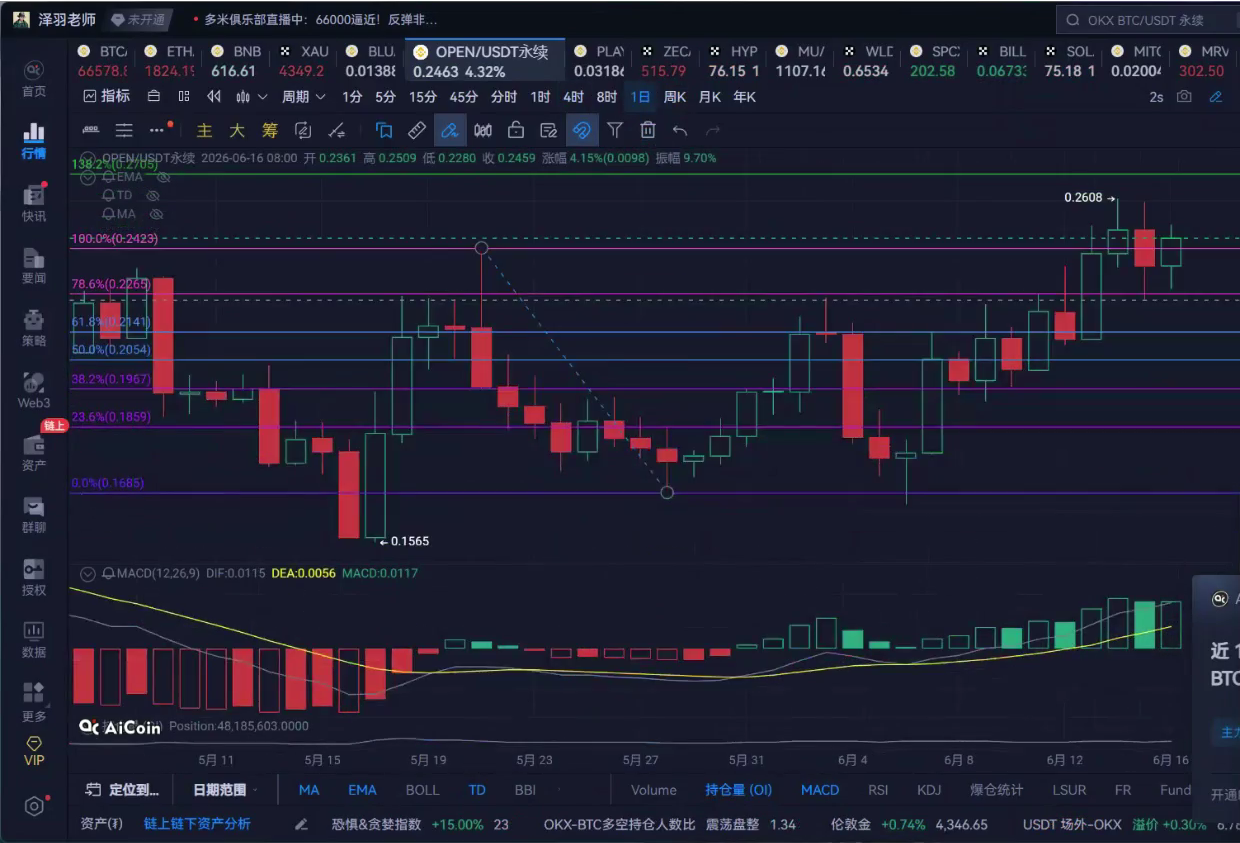Toggle the magnet snap mode
This screenshot has height=843, width=1240.
pyautogui.click(x=582, y=130)
